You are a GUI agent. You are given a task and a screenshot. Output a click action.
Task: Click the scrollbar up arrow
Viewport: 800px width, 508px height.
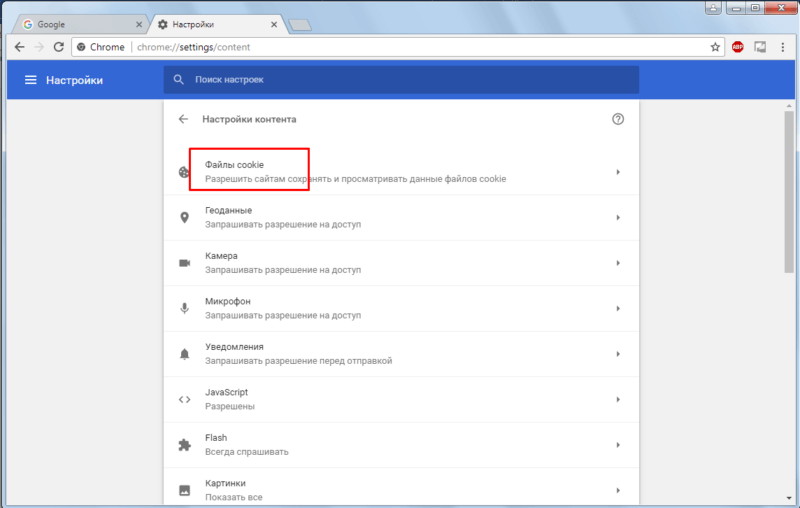click(789, 106)
